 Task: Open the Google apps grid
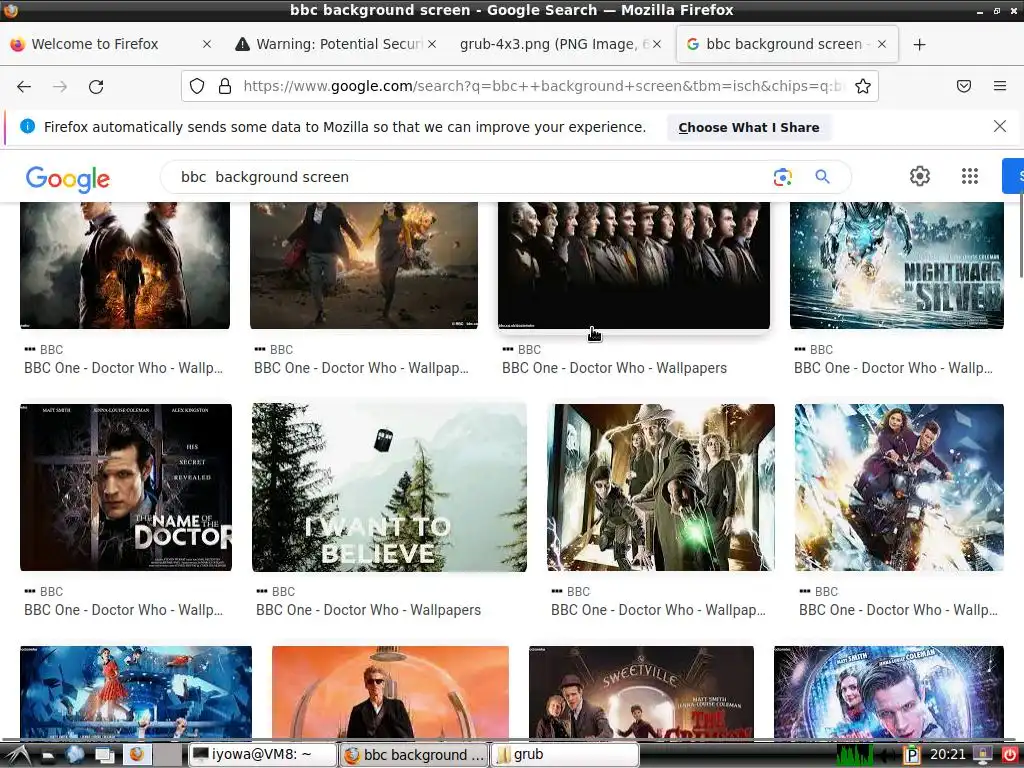click(x=970, y=176)
